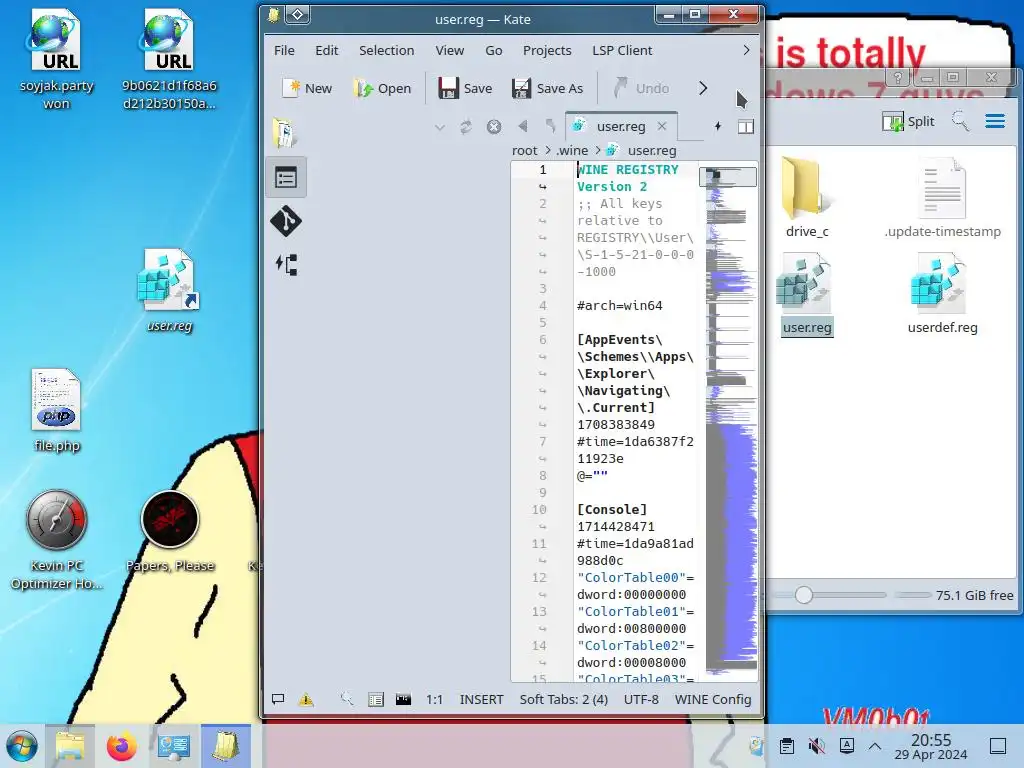Open the Projects menu
The width and height of the screenshot is (1024, 768).
click(547, 50)
